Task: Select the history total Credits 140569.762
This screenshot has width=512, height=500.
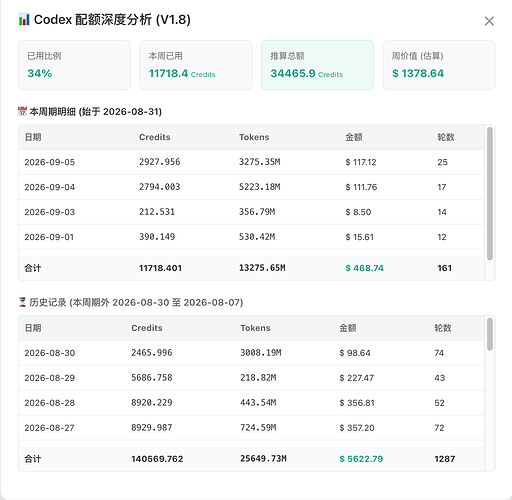Action: click(x=157, y=459)
